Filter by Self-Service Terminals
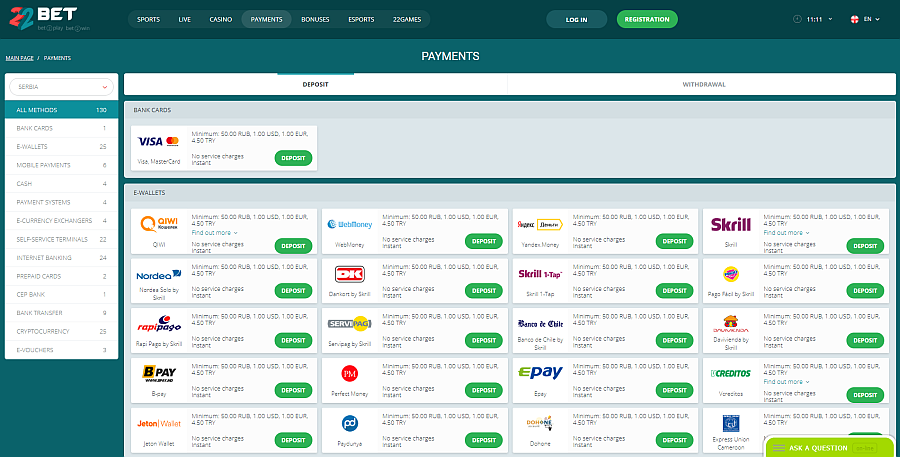Screen dimensions: 900x457 point(61,239)
